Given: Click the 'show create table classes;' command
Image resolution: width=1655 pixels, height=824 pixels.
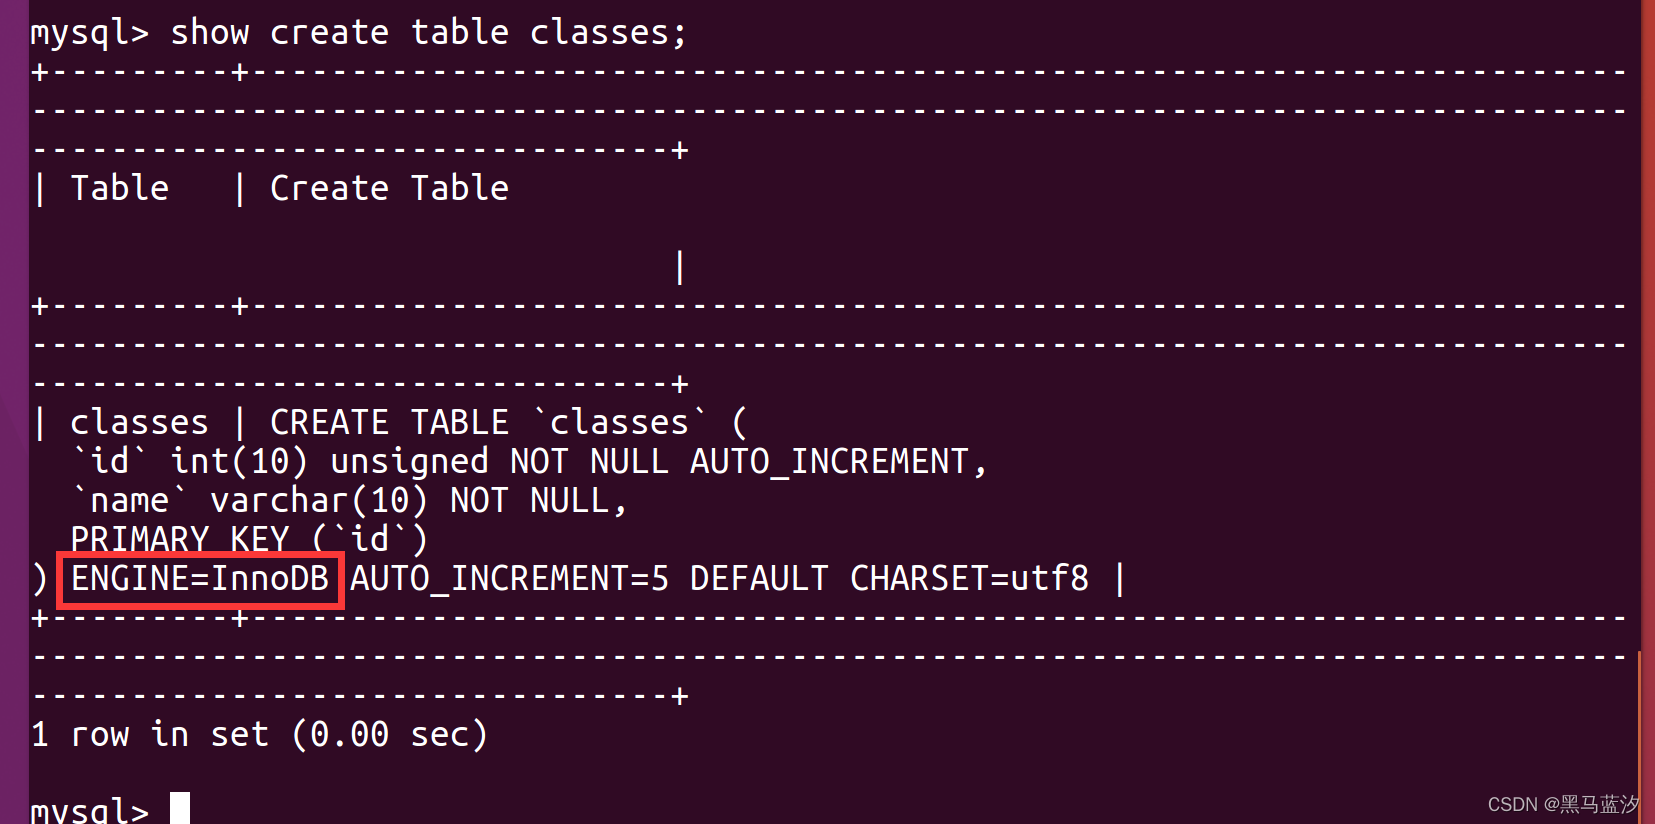Looking at the screenshot, I should click(x=429, y=33).
